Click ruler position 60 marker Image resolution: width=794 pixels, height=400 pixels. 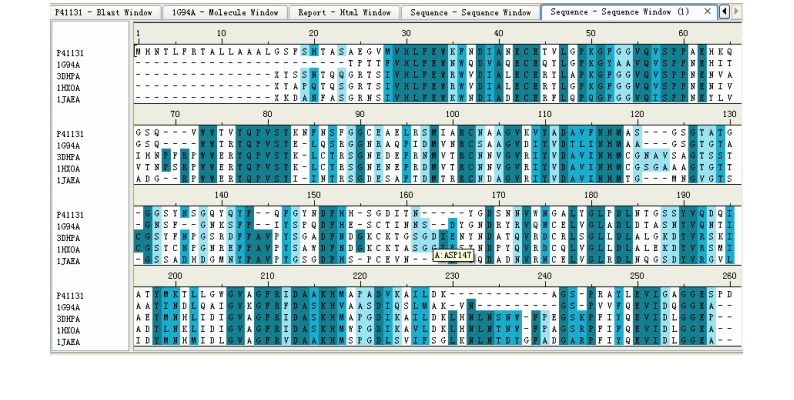point(683,33)
